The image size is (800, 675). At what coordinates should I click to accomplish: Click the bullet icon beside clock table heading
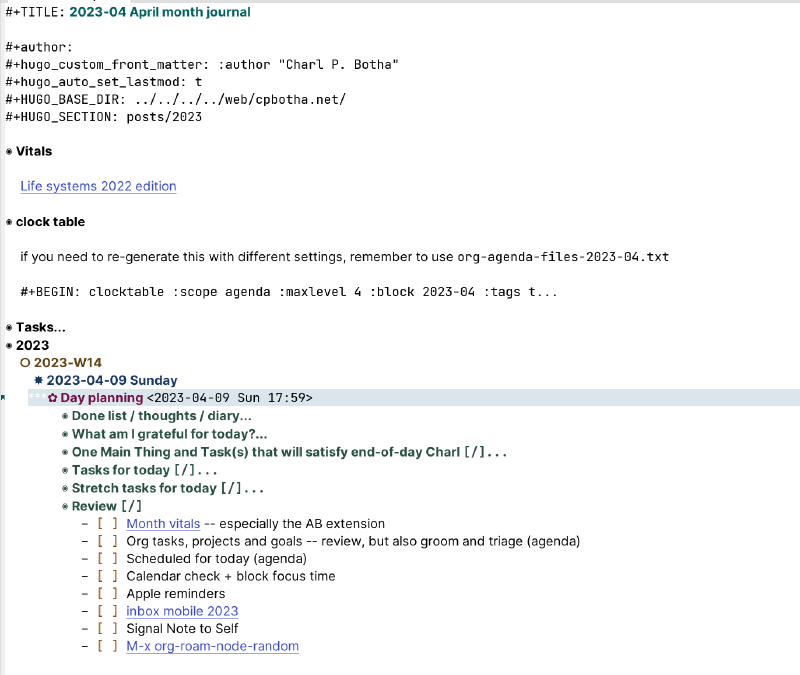(9, 221)
